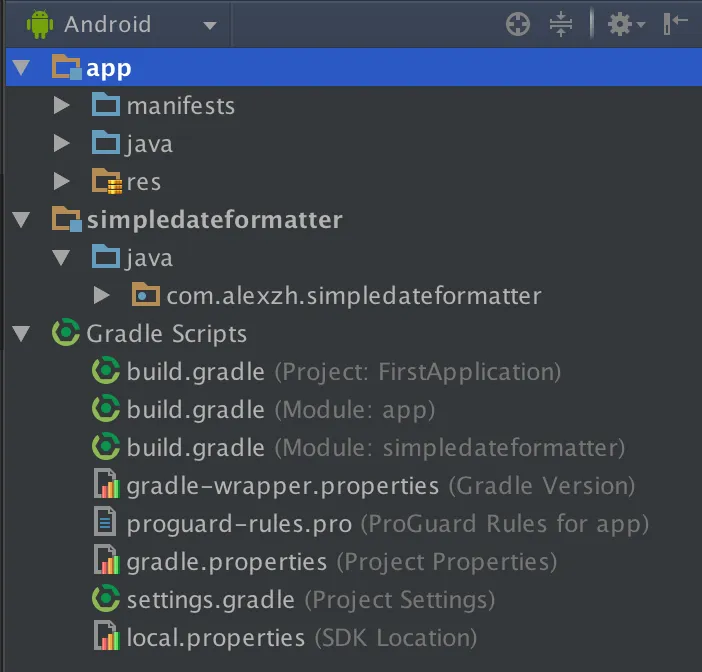Screen dimensions: 702x672
Task: Select build.gradle (Project: FirstApplication)
Action: click(344, 372)
